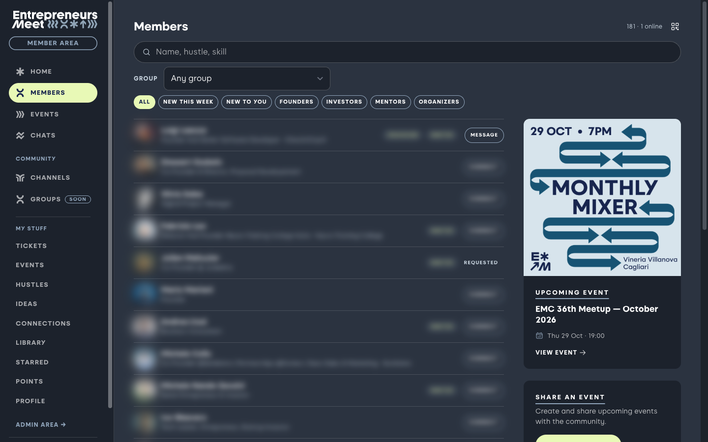Click the page scrollbar on right edge
The height and width of the screenshot is (442, 708).
(705, 115)
